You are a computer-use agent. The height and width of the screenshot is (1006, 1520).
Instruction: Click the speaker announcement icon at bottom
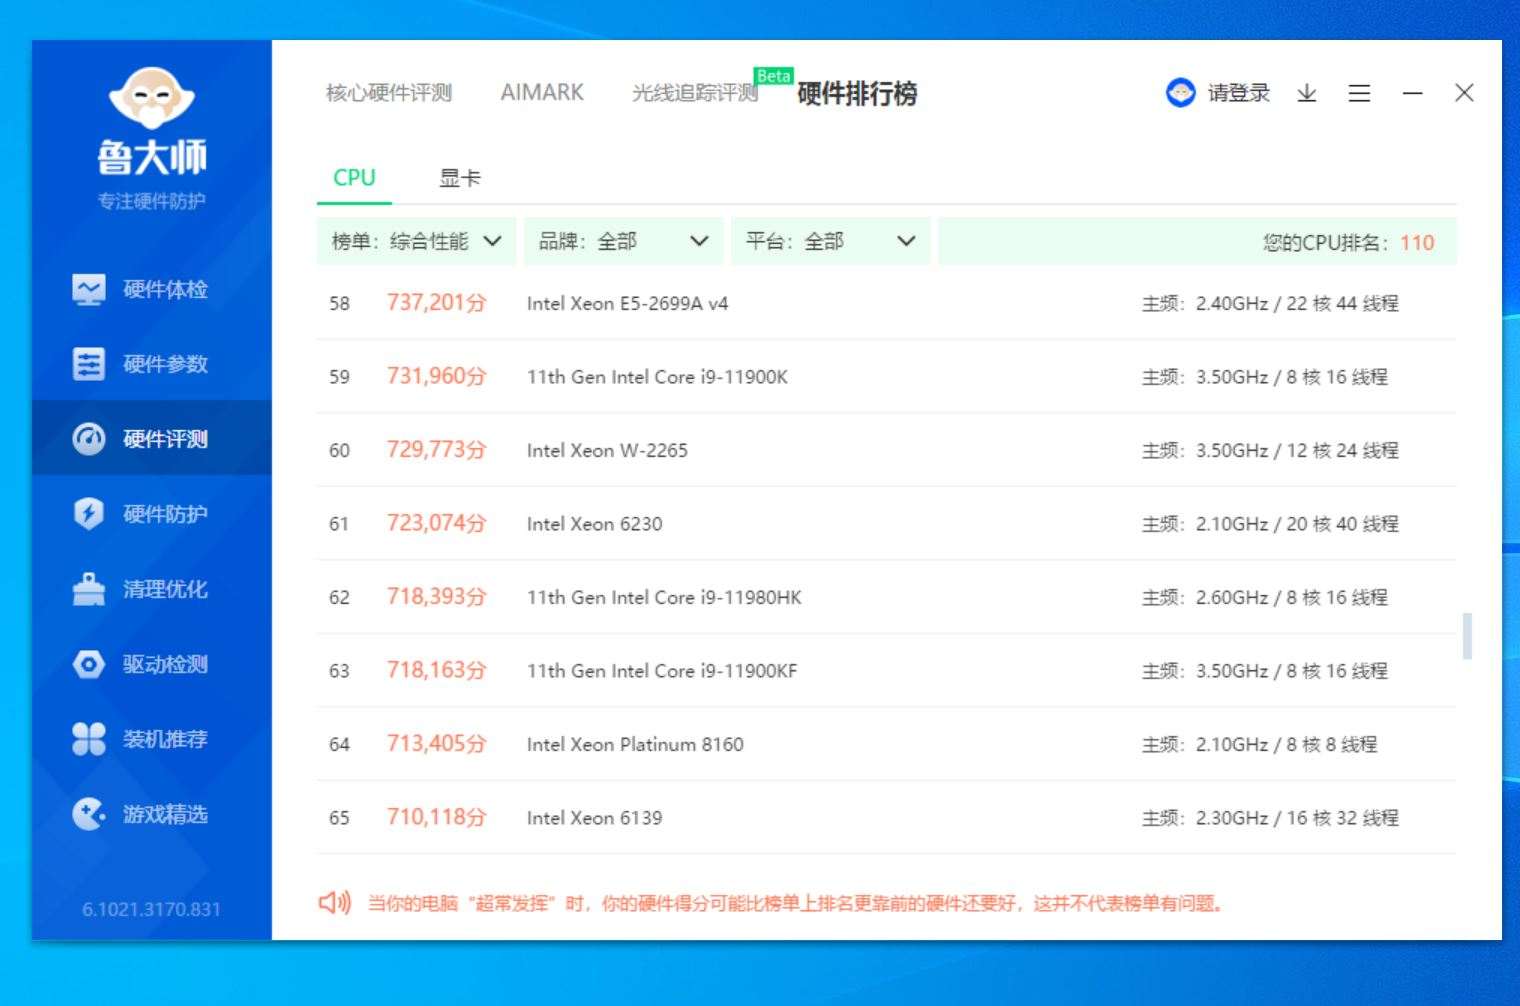tap(334, 903)
